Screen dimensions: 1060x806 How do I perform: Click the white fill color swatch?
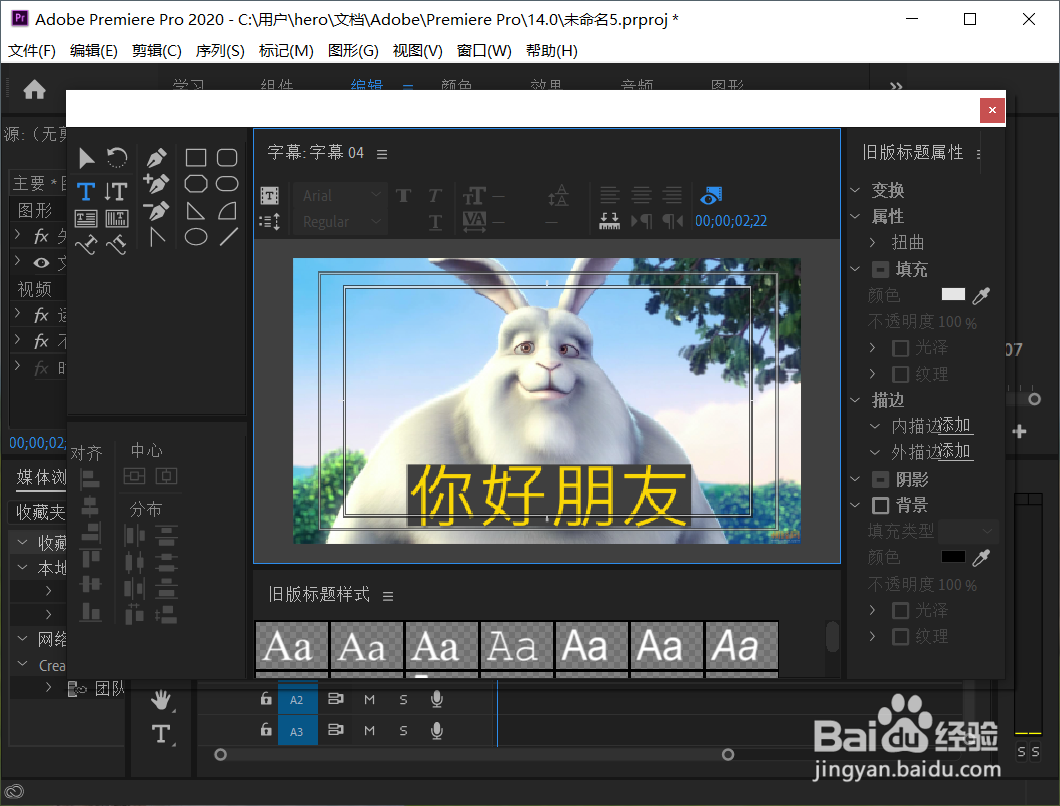[x=953, y=294]
